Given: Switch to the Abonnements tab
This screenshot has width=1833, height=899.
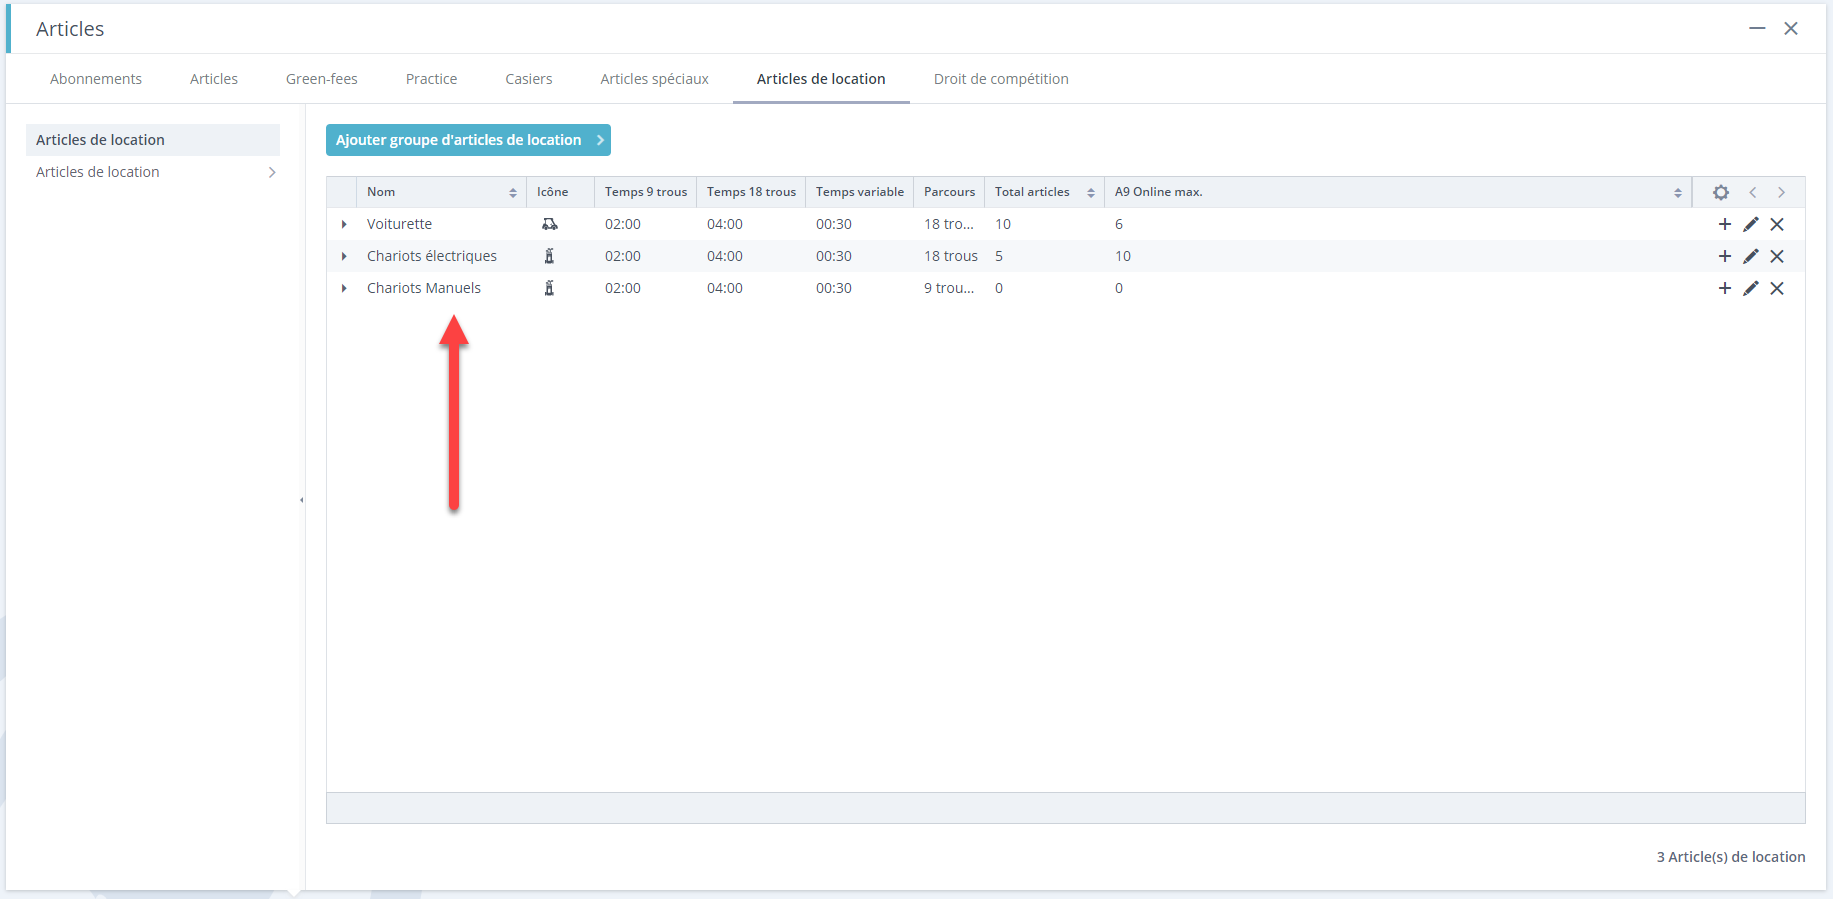Looking at the screenshot, I should click(96, 79).
